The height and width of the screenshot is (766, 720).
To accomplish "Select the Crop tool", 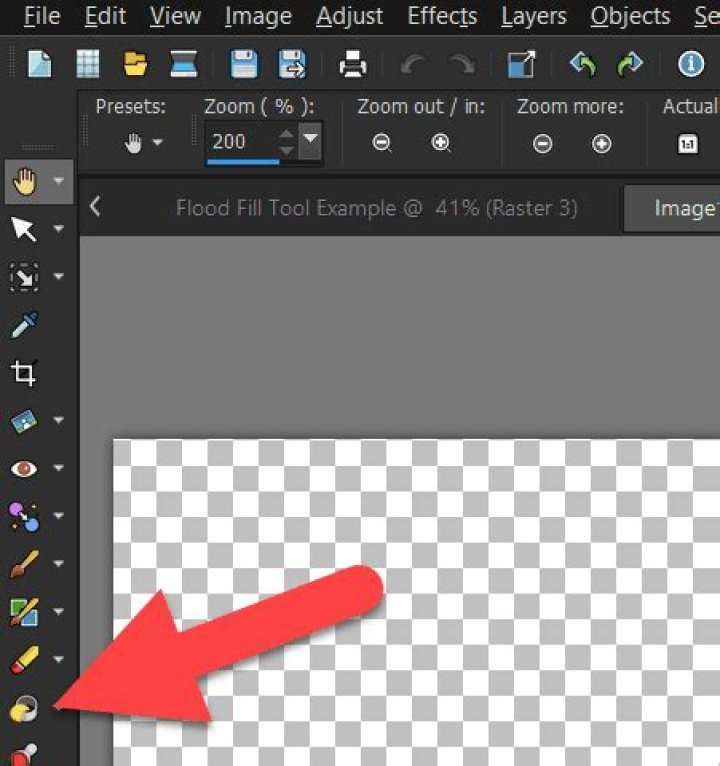I will pos(23,373).
